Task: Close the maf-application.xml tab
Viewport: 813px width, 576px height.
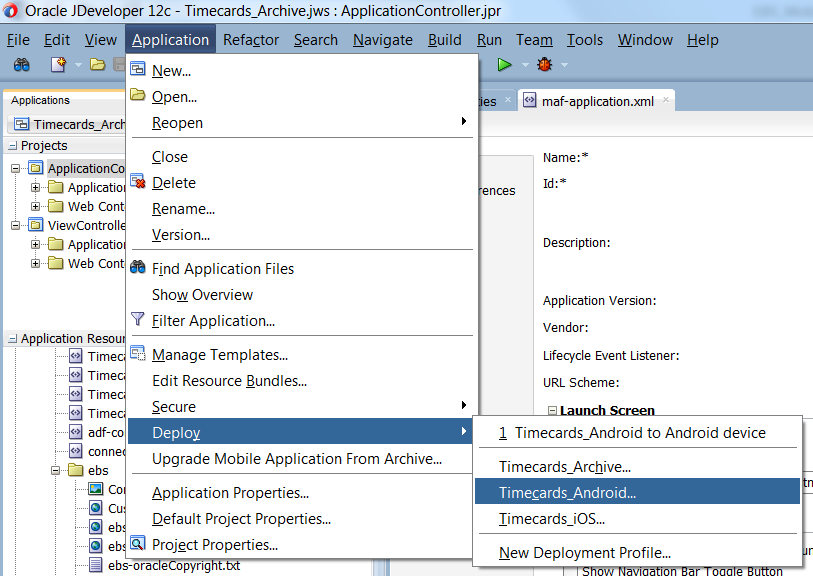Action: coord(666,100)
